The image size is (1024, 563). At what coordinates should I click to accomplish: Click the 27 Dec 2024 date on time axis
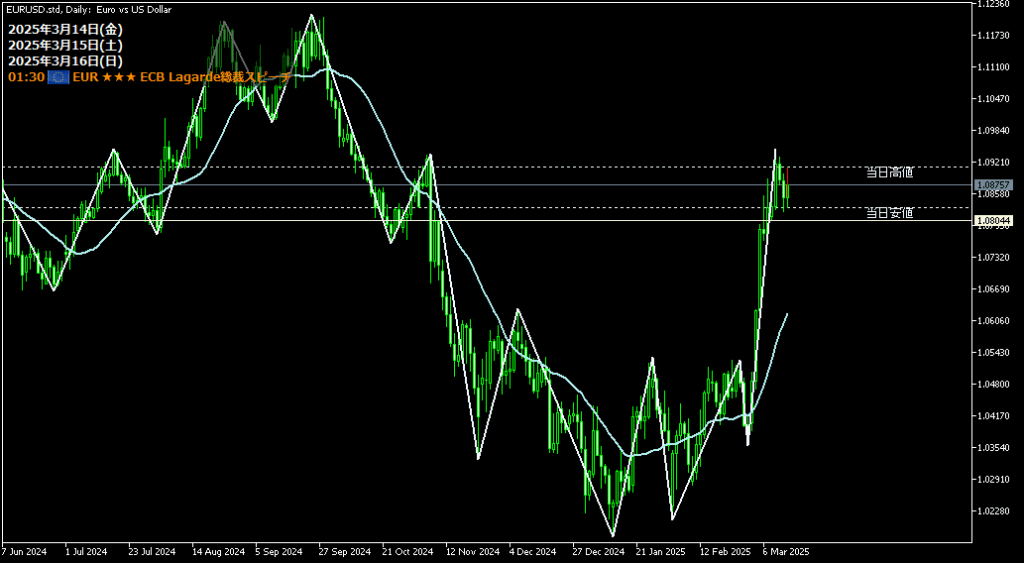pyautogui.click(x=598, y=551)
